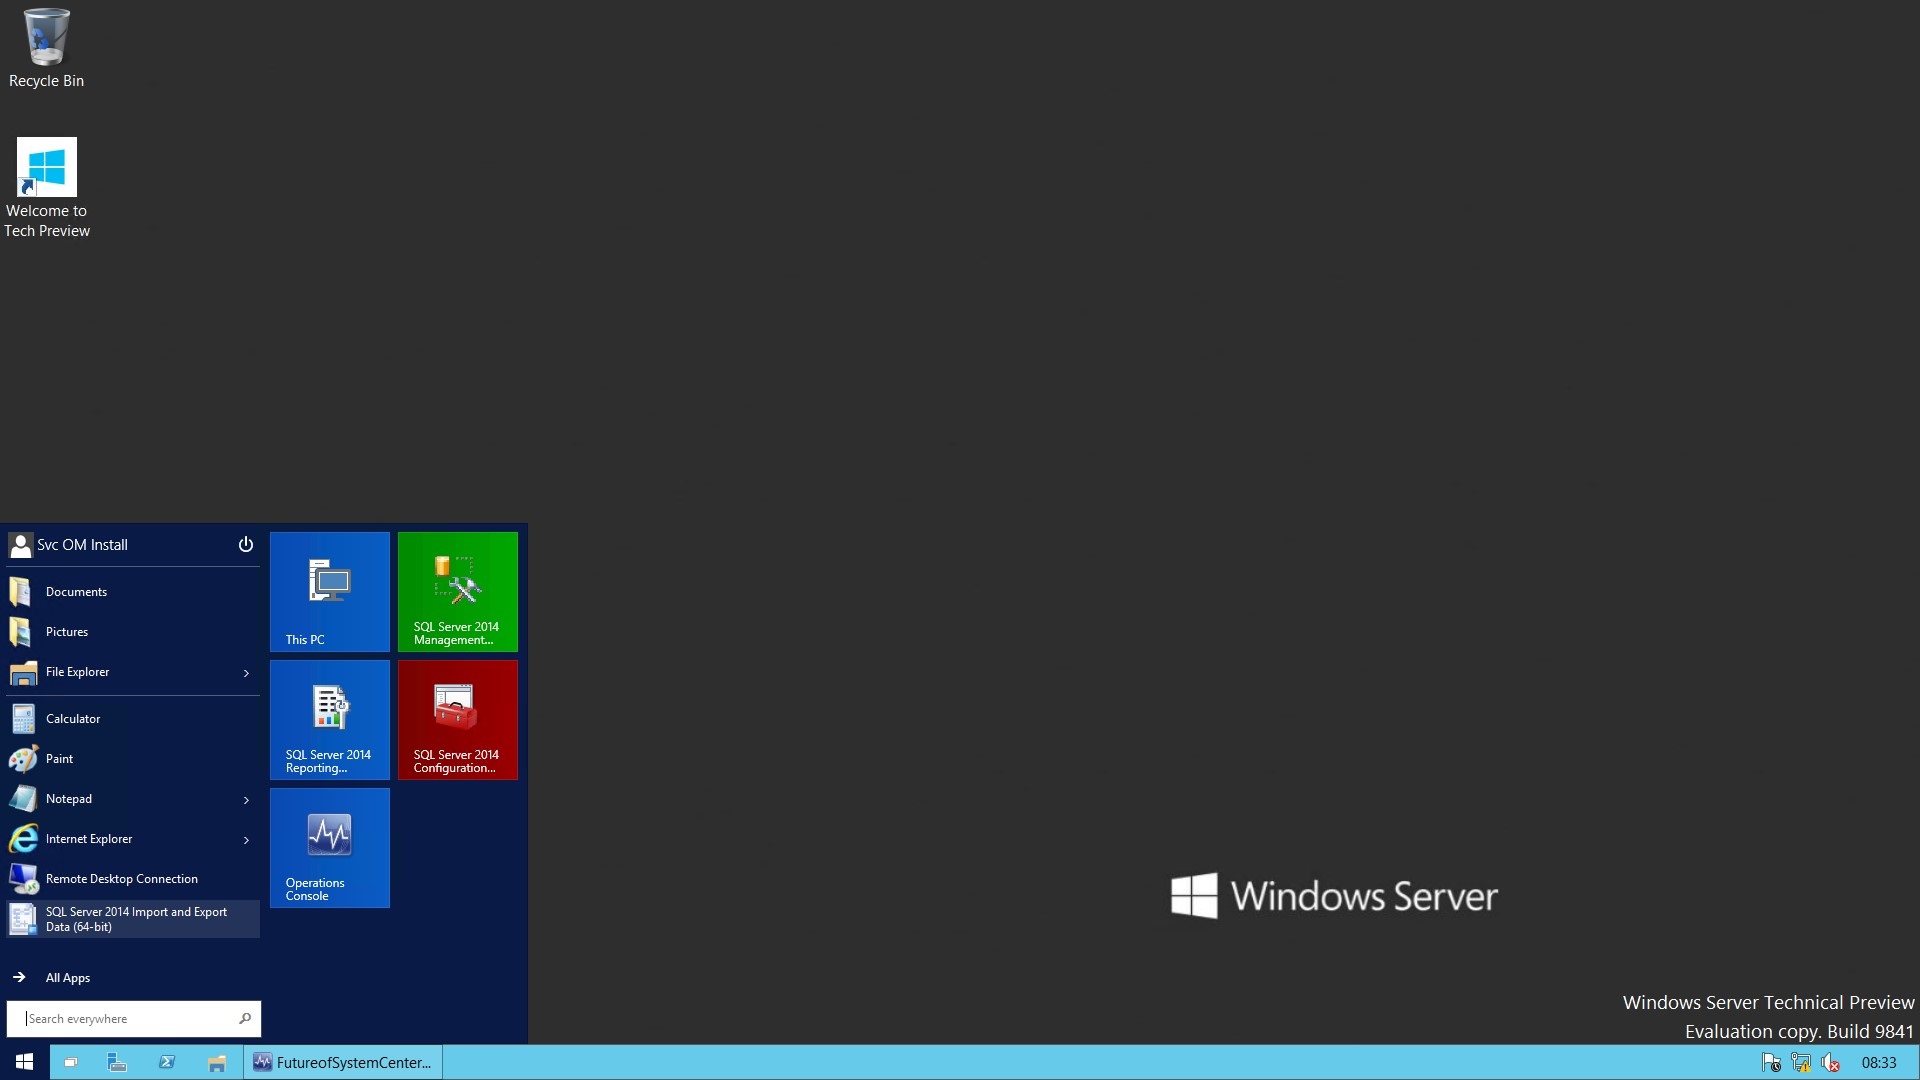Click the search magnifier icon
1920x1080 pixels.
click(x=245, y=1019)
